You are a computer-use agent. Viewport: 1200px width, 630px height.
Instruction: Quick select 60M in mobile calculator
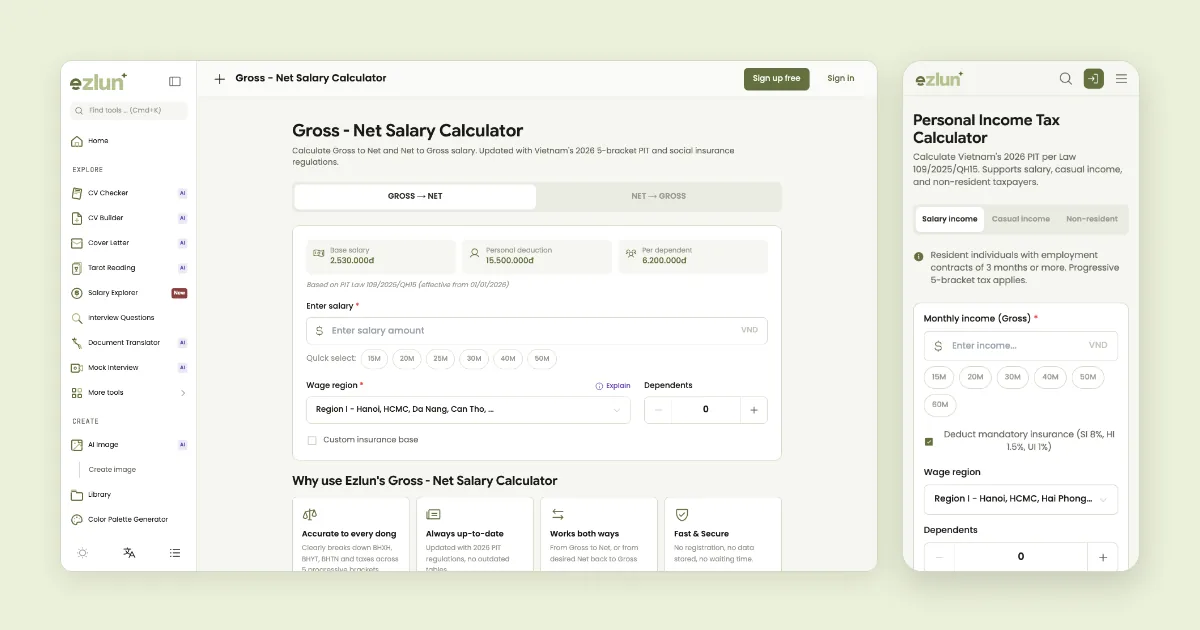pos(940,405)
